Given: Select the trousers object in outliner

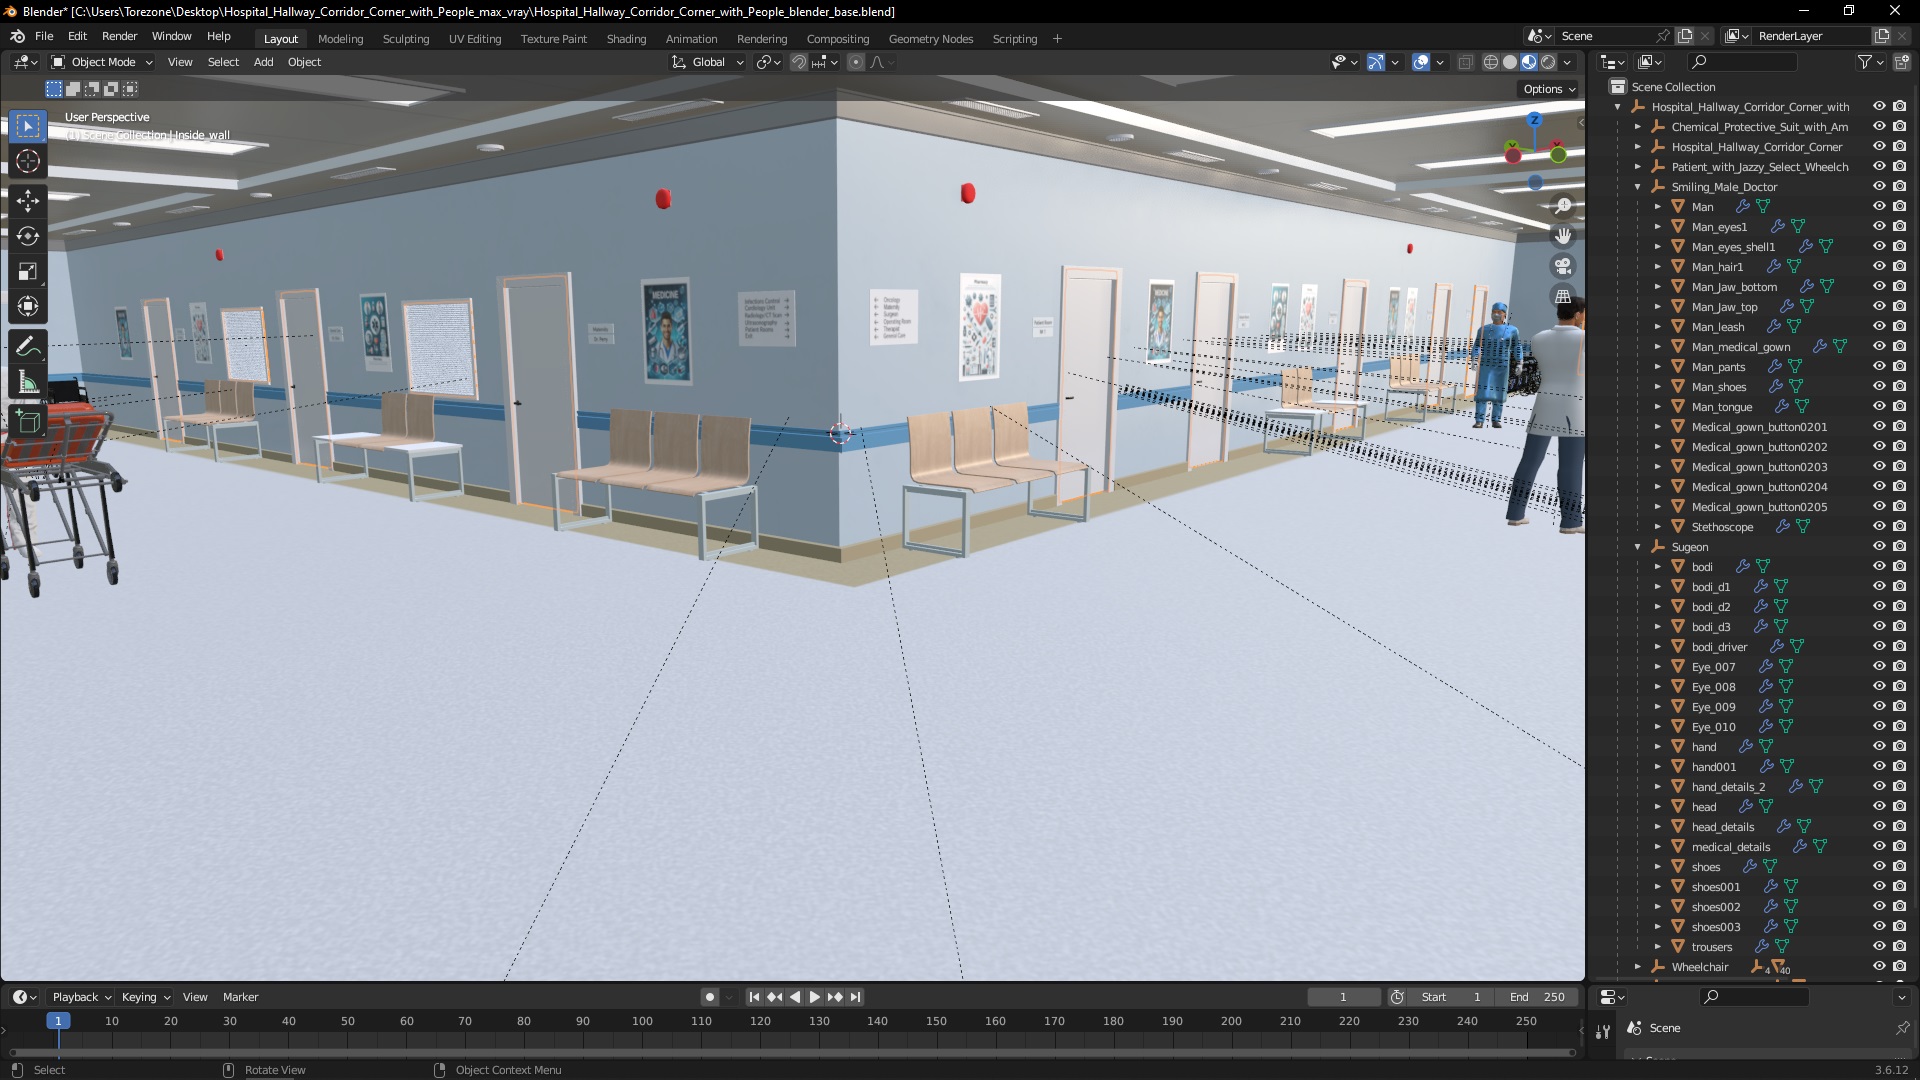Looking at the screenshot, I should 1711,947.
